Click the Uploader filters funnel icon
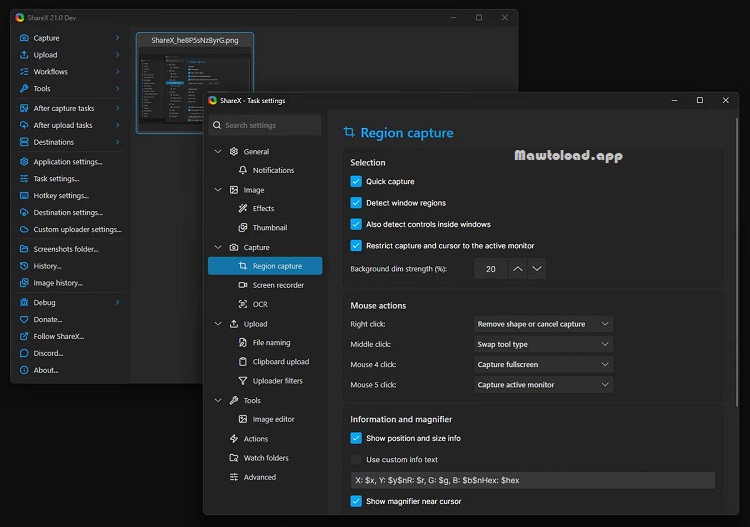The width and height of the screenshot is (750, 527). (x=243, y=381)
